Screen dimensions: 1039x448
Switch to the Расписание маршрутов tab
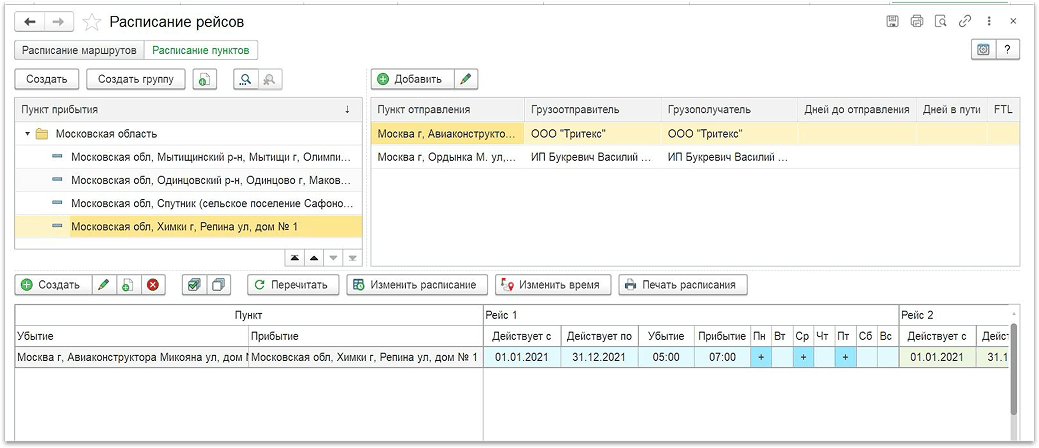[79, 50]
